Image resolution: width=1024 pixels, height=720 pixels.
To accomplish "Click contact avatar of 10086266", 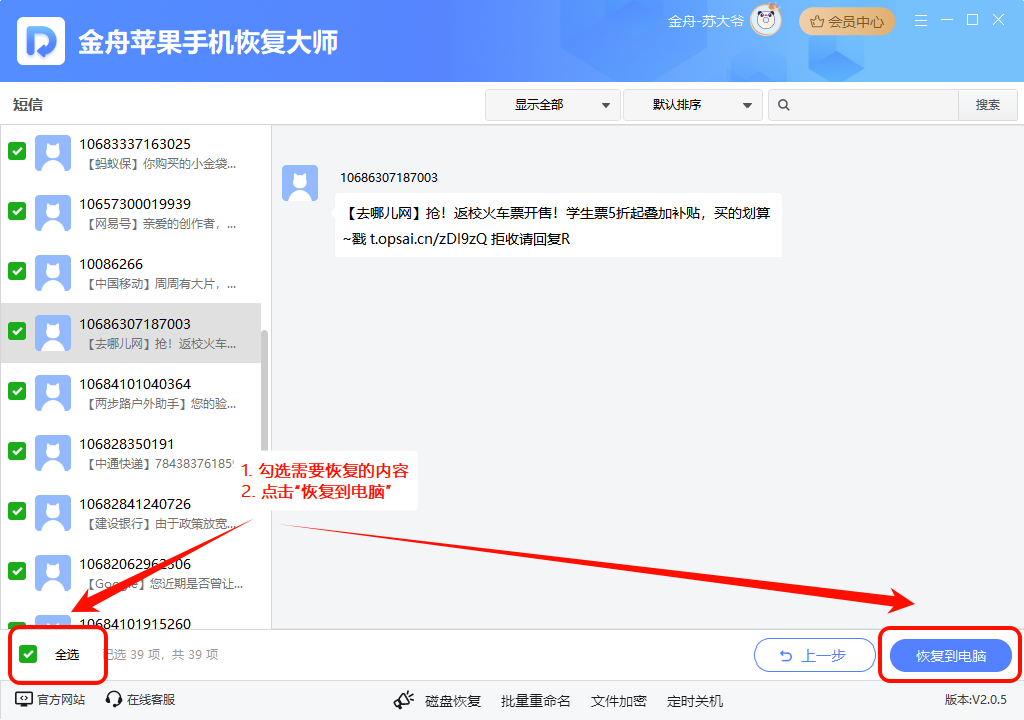I will (53, 273).
